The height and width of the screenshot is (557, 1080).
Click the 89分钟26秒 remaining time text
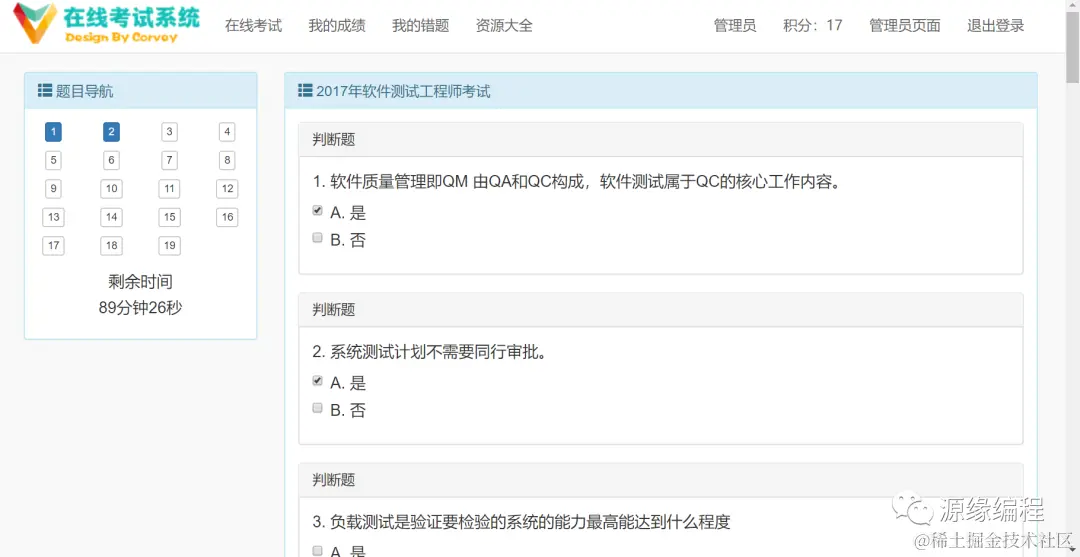point(141,308)
